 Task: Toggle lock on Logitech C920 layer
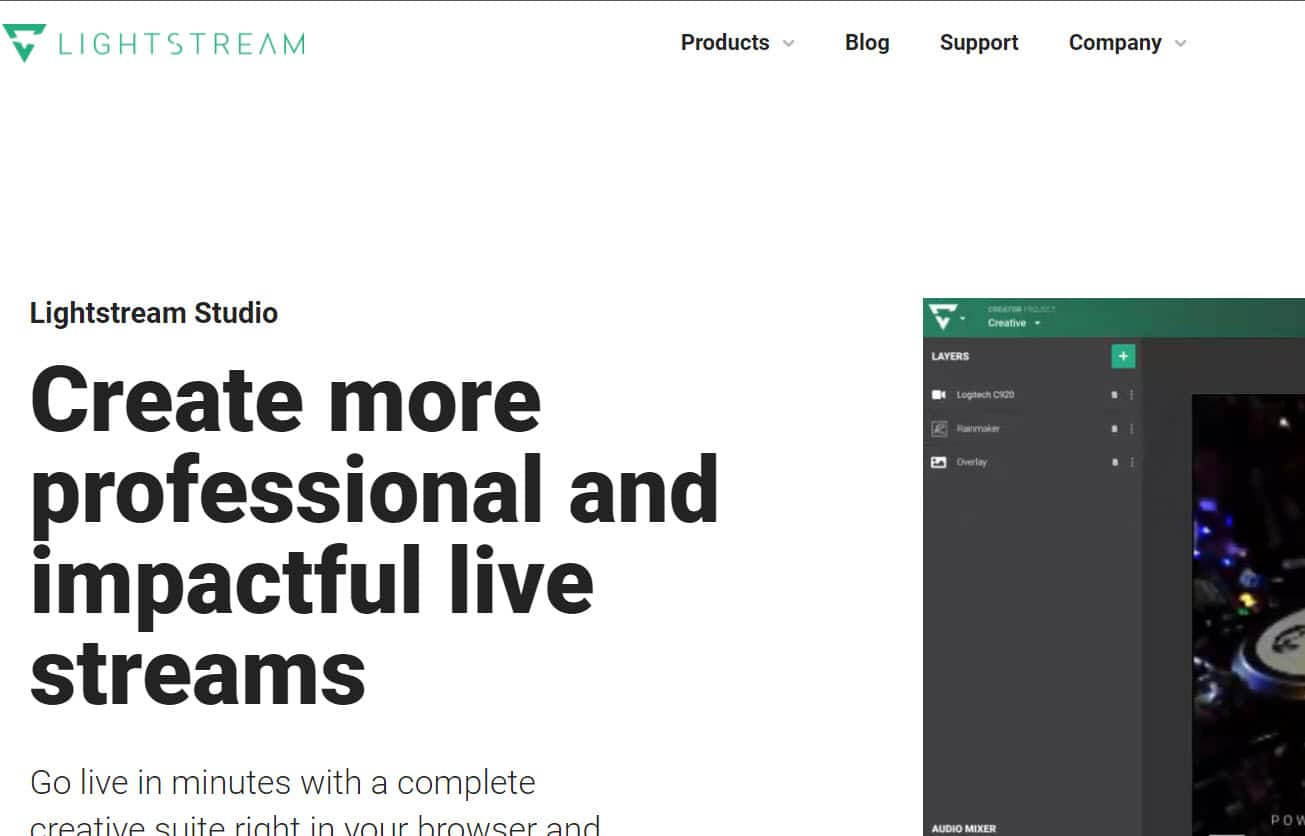1115,395
